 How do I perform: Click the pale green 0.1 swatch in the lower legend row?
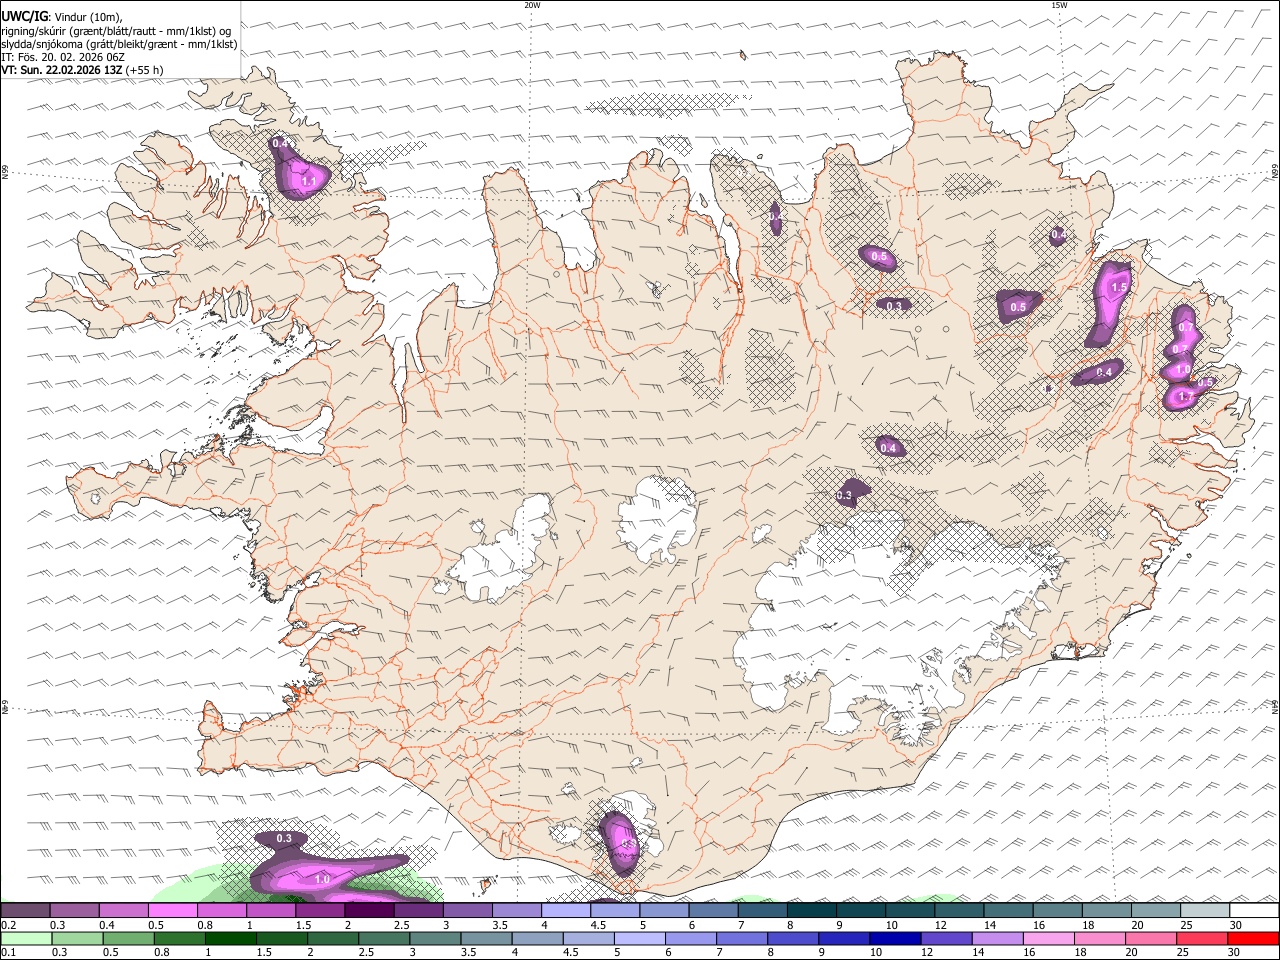pyautogui.click(x=26, y=938)
